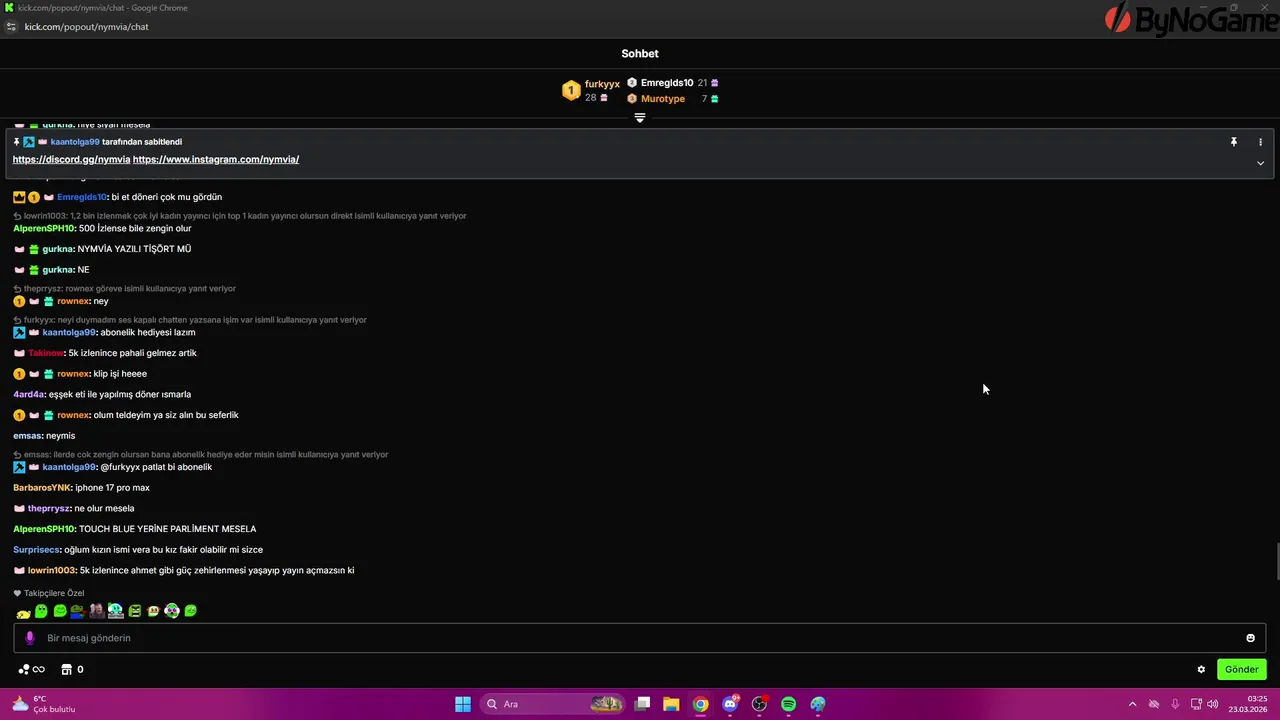The width and height of the screenshot is (1280, 720).
Task: Open Task View in the taskbar
Action: coord(643,704)
